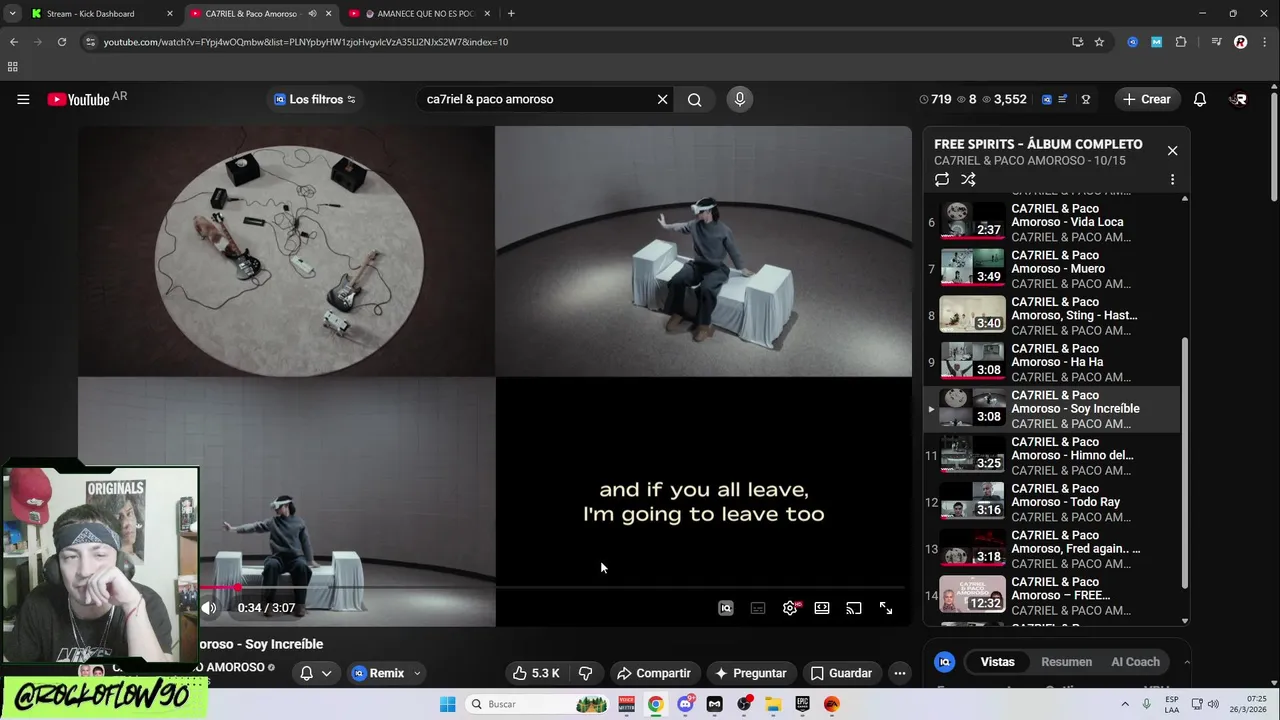
Task: Open player settings gear
Action: [x=790, y=608]
